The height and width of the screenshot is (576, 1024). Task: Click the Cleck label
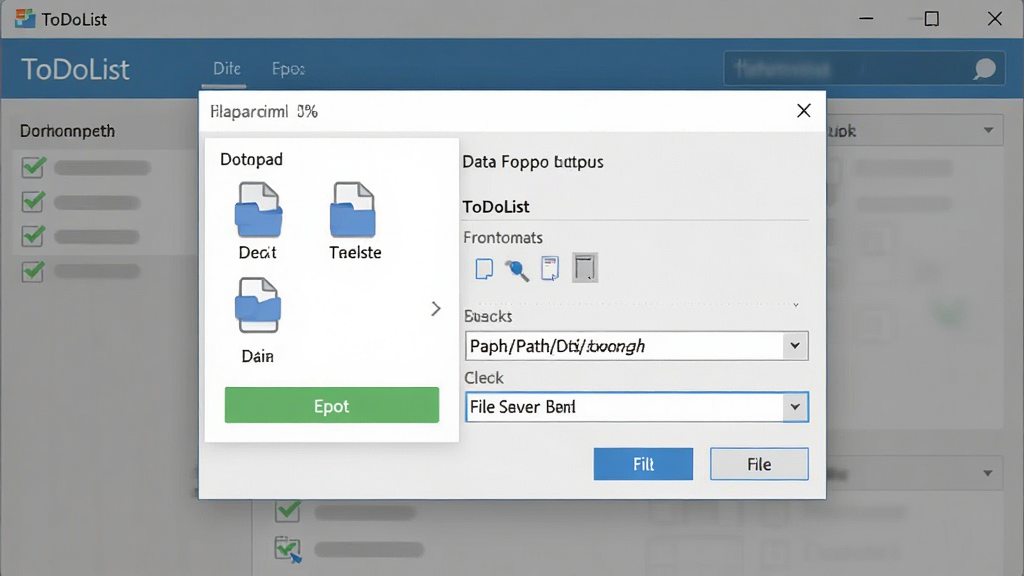coord(483,378)
